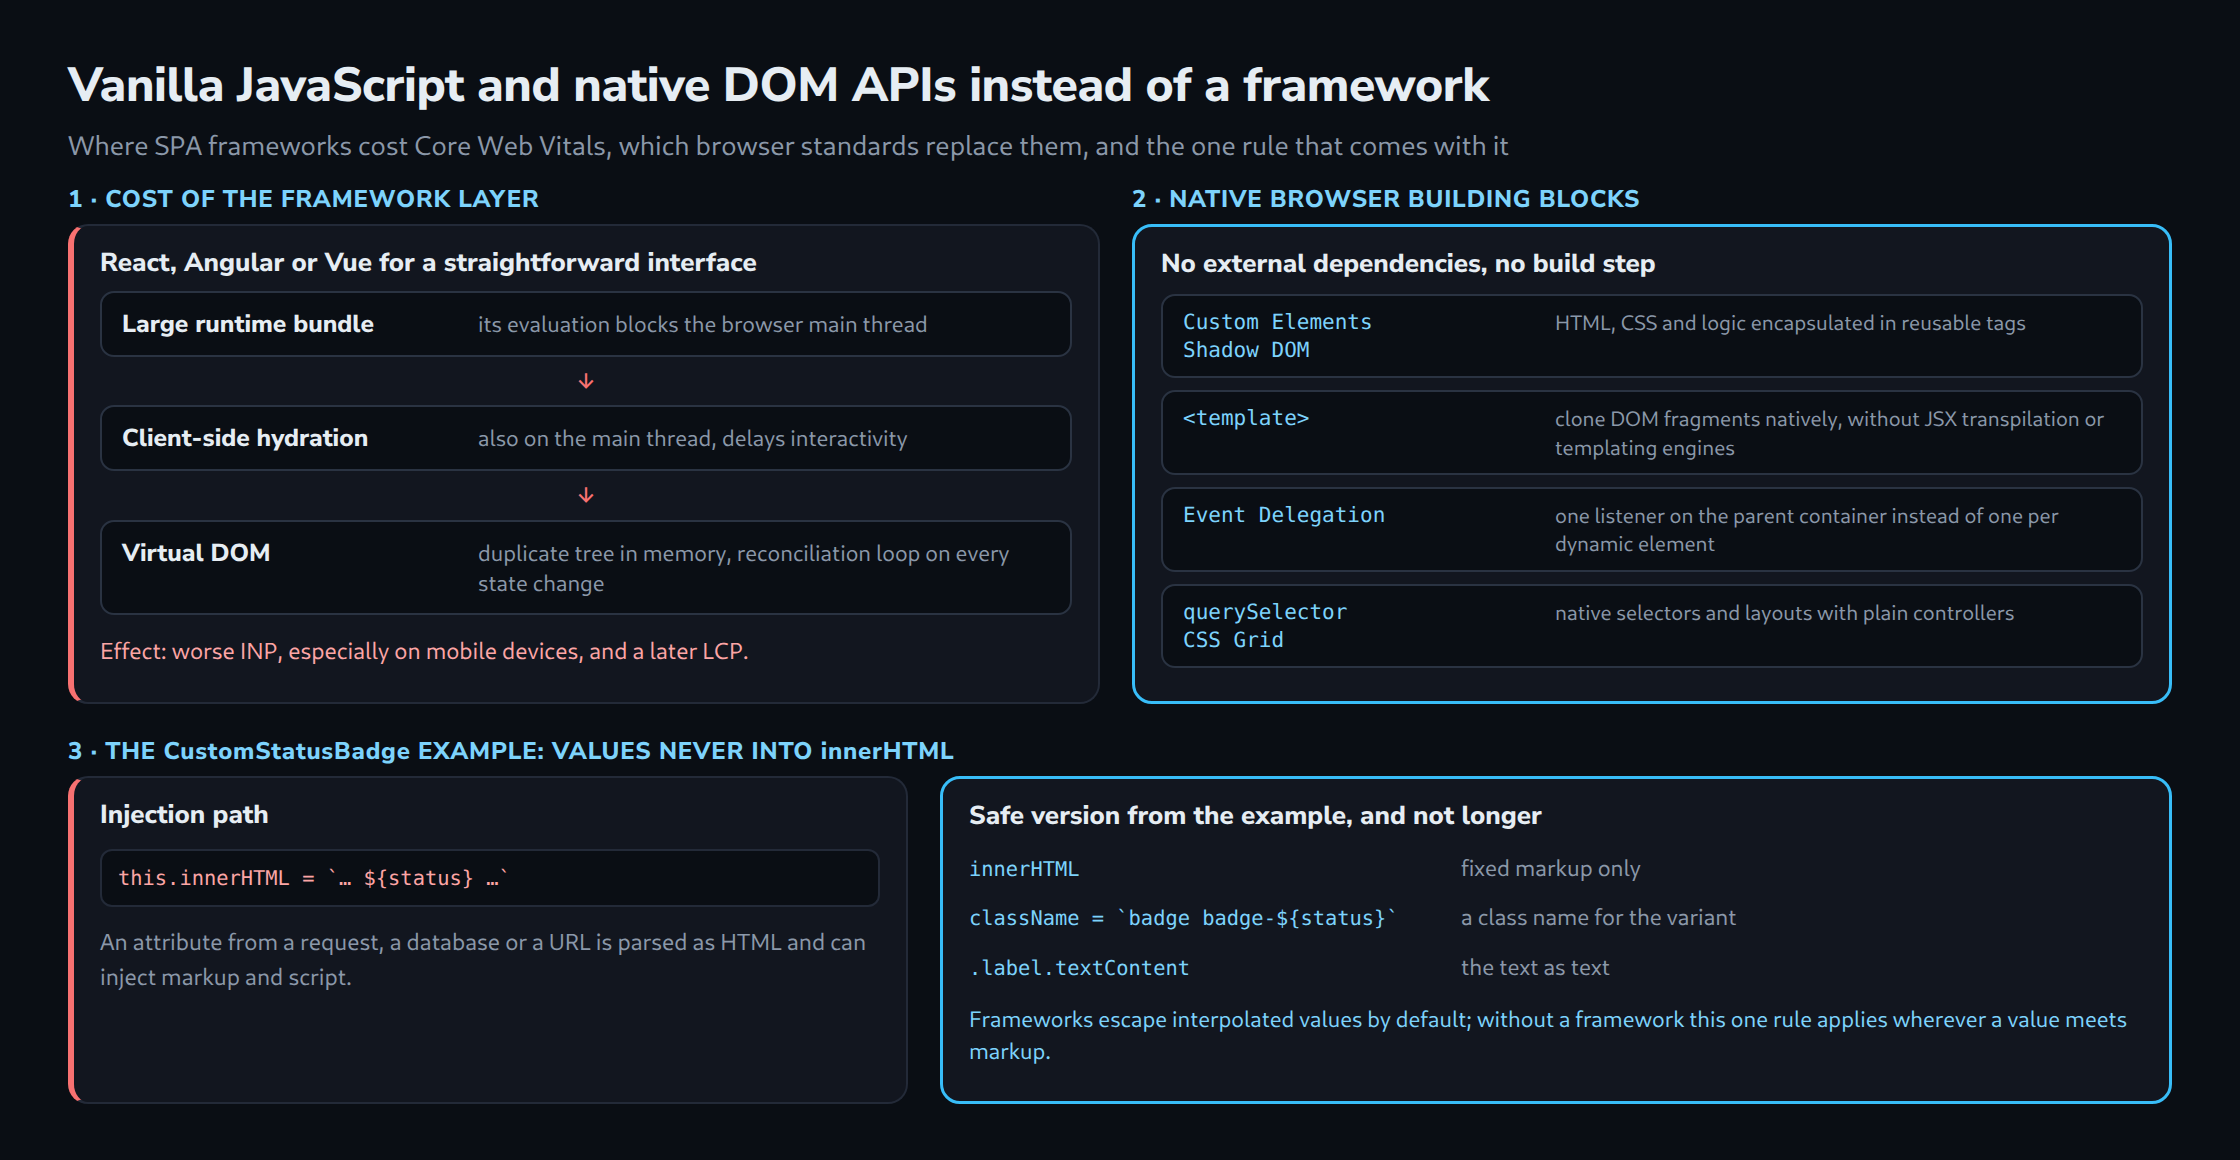
Task: Click 'its evaluation blocks the browser main thread'
Action: click(702, 324)
